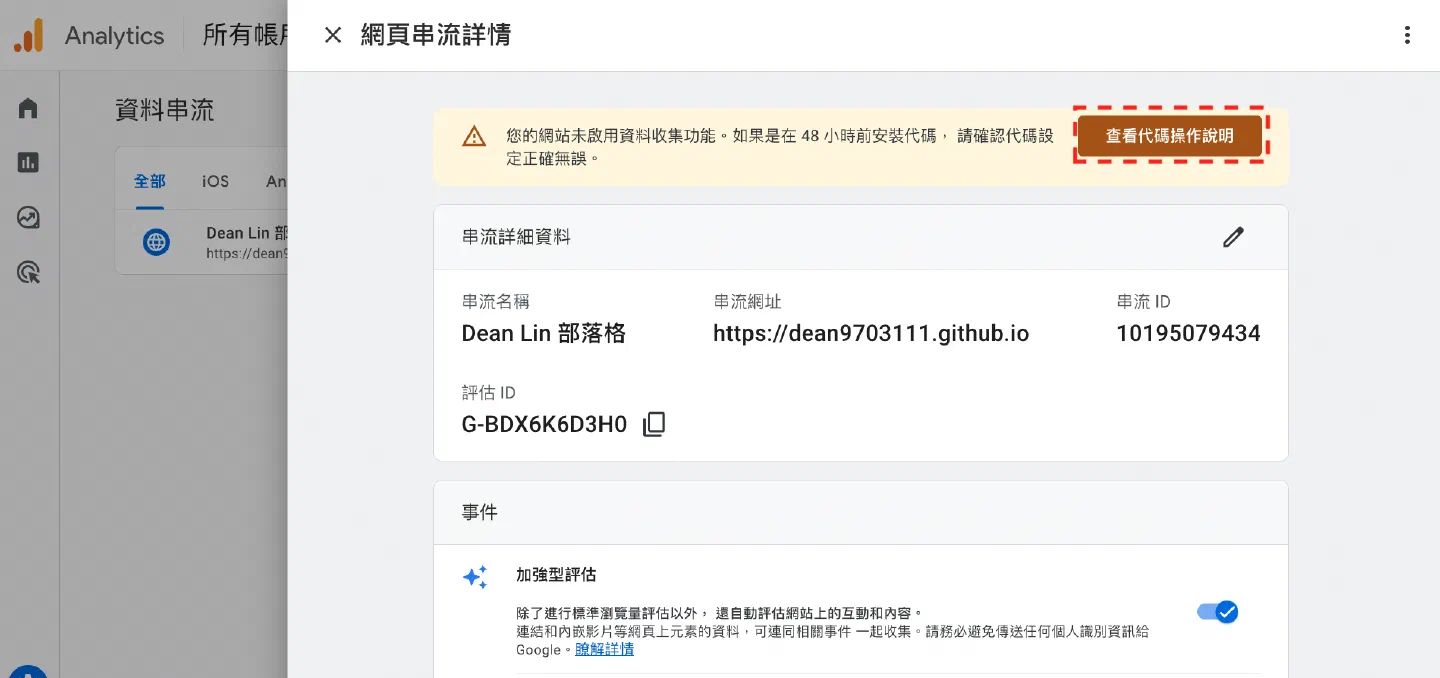The width and height of the screenshot is (1440, 678).
Task: Open the Explore icon in sidebar
Action: click(x=28, y=217)
